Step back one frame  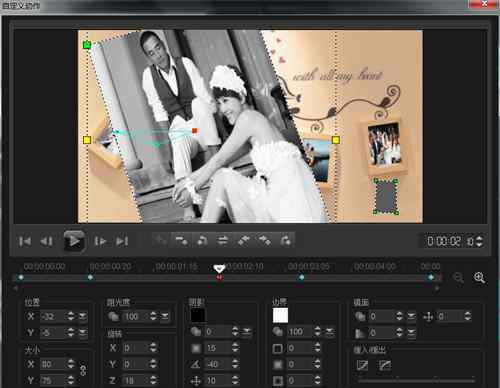[x=46, y=241]
